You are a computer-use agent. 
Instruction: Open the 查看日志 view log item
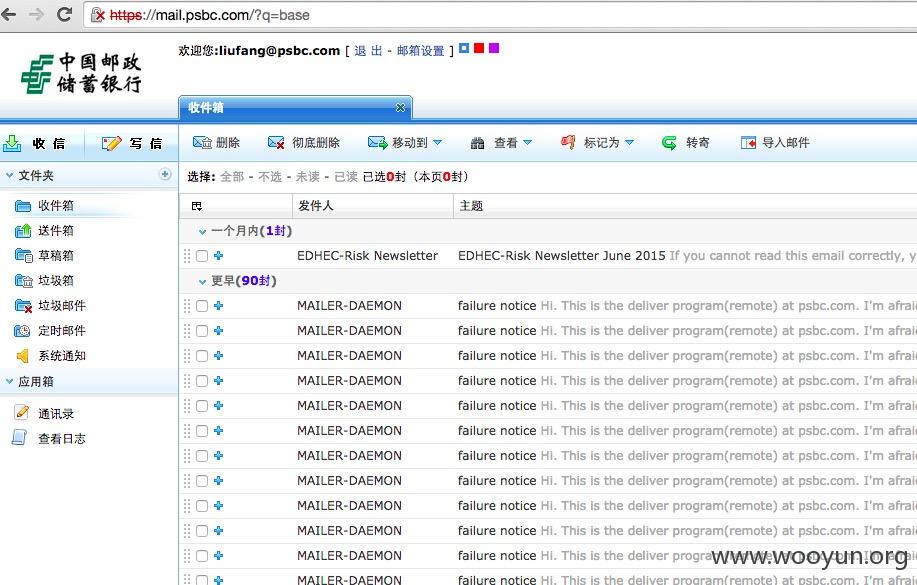point(50,439)
